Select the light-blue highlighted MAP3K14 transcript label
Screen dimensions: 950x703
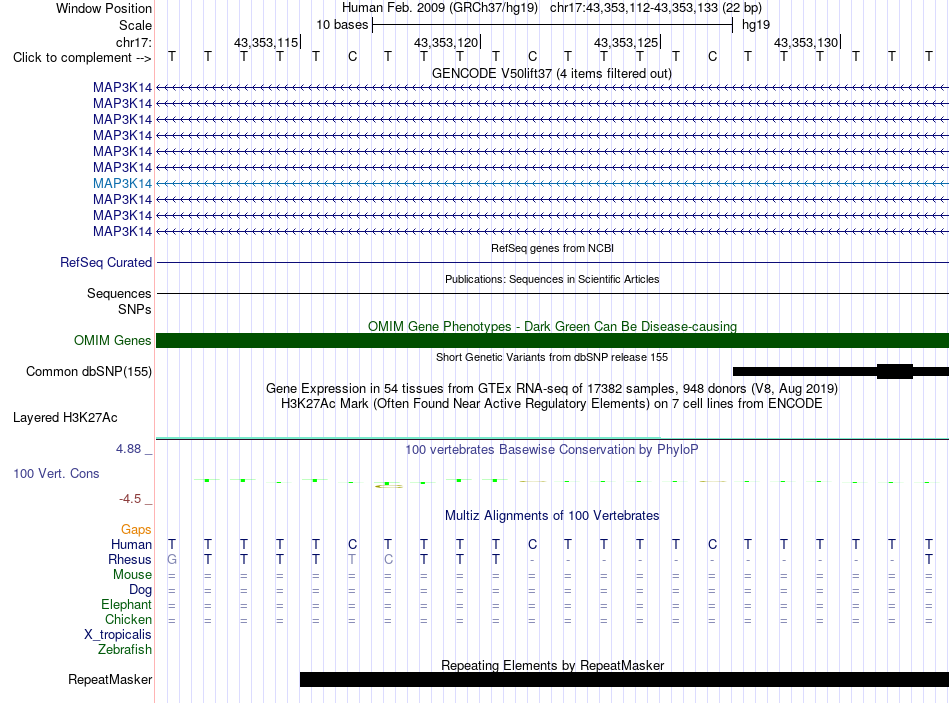pos(122,183)
